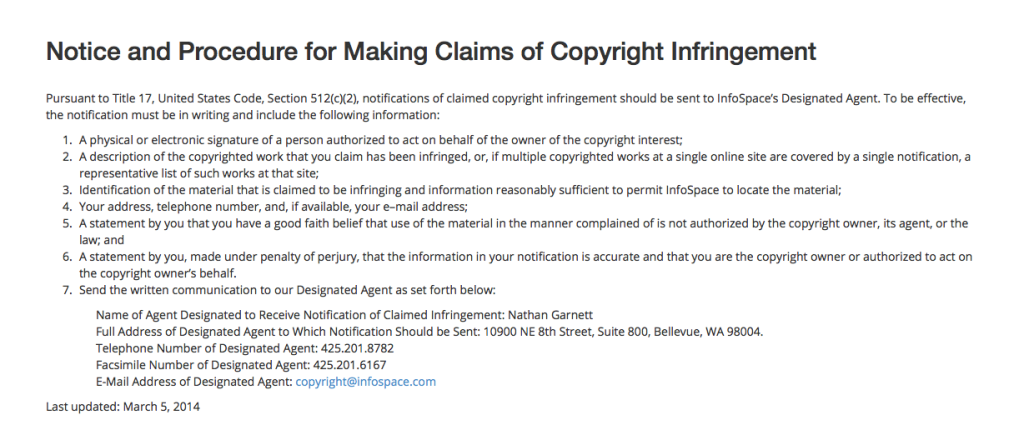Image resolution: width=1024 pixels, height=435 pixels.
Task: Click the full address line for Bellevue, WA
Action: coord(429,331)
